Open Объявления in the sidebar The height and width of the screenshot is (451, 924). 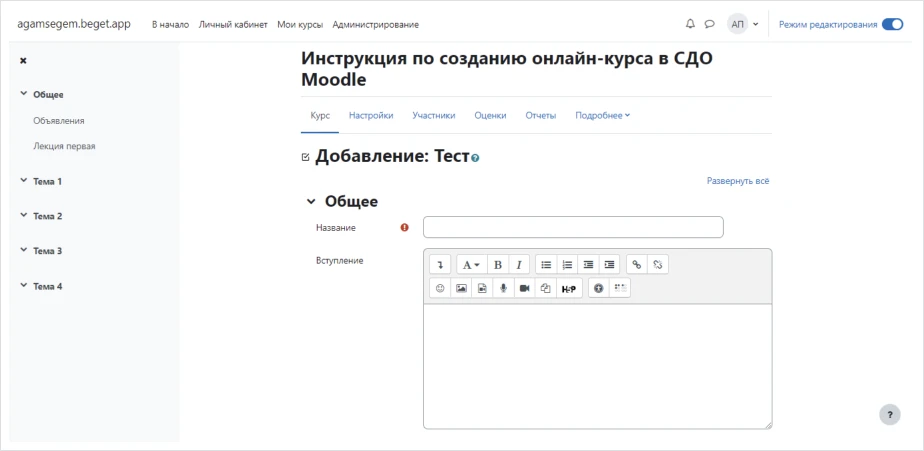(59, 120)
